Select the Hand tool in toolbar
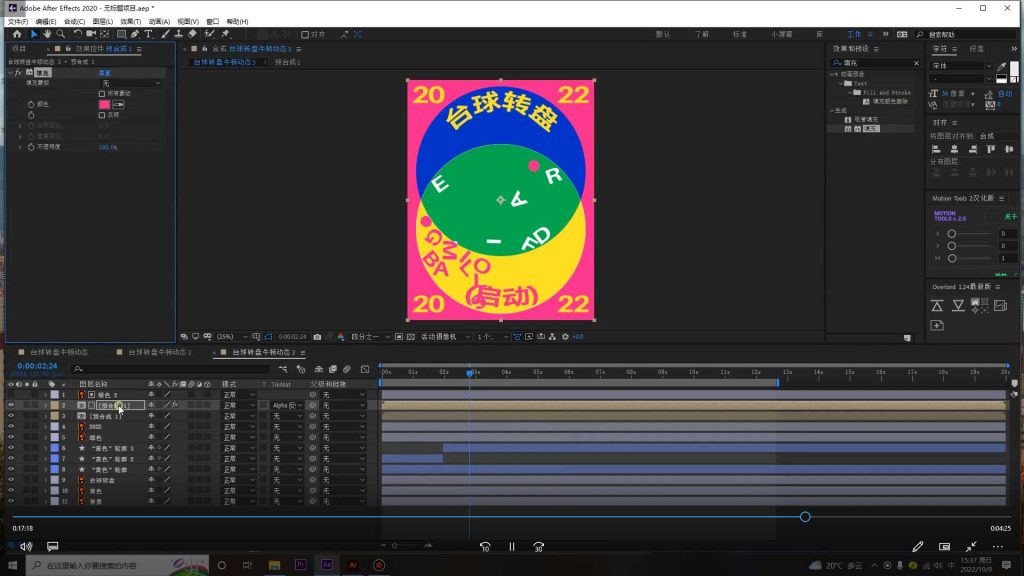 pos(47,34)
